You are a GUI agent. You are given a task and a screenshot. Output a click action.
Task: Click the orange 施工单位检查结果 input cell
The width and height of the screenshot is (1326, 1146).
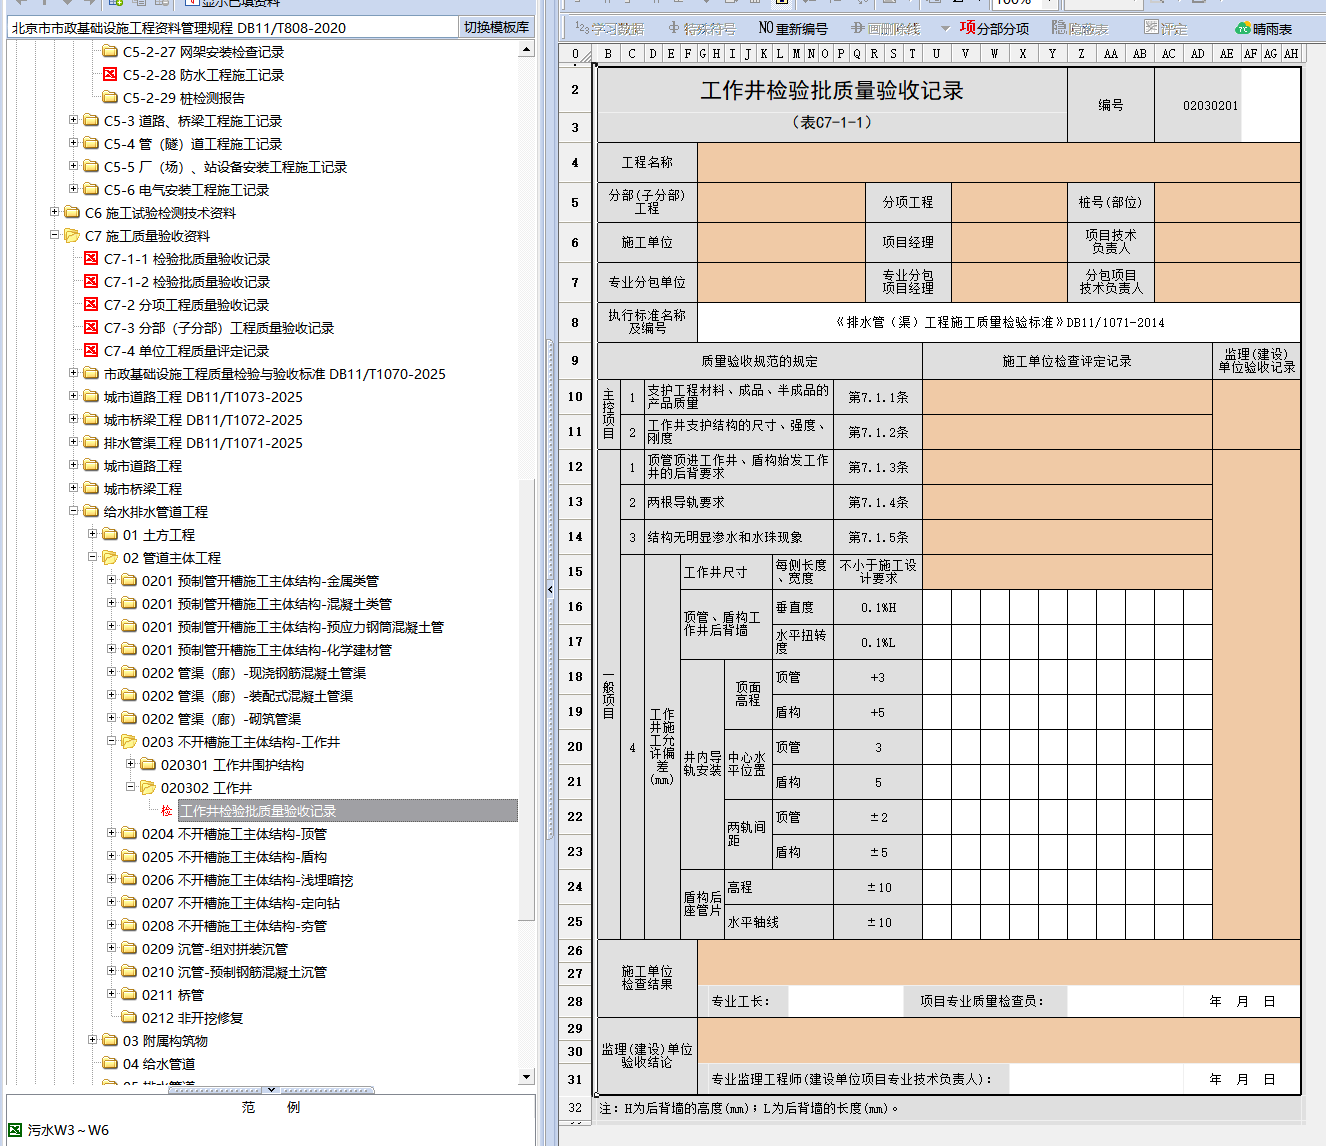pyautogui.click(x=998, y=962)
